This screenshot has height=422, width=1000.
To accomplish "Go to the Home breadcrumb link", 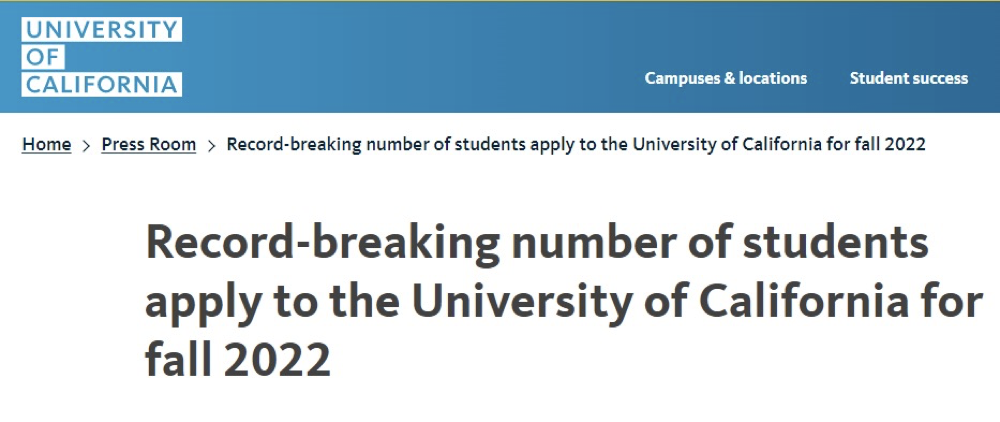I will pos(47,144).
